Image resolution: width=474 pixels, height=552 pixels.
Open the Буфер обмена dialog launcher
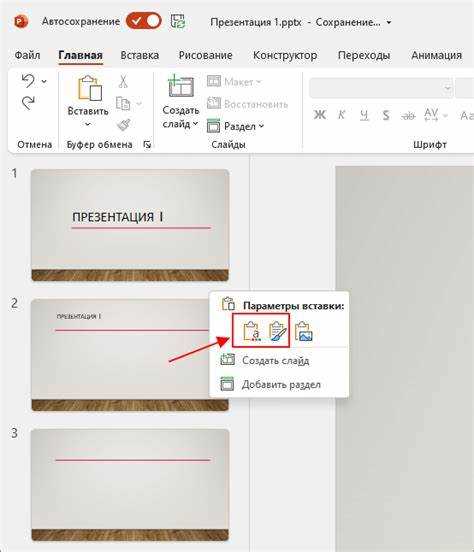(x=147, y=145)
